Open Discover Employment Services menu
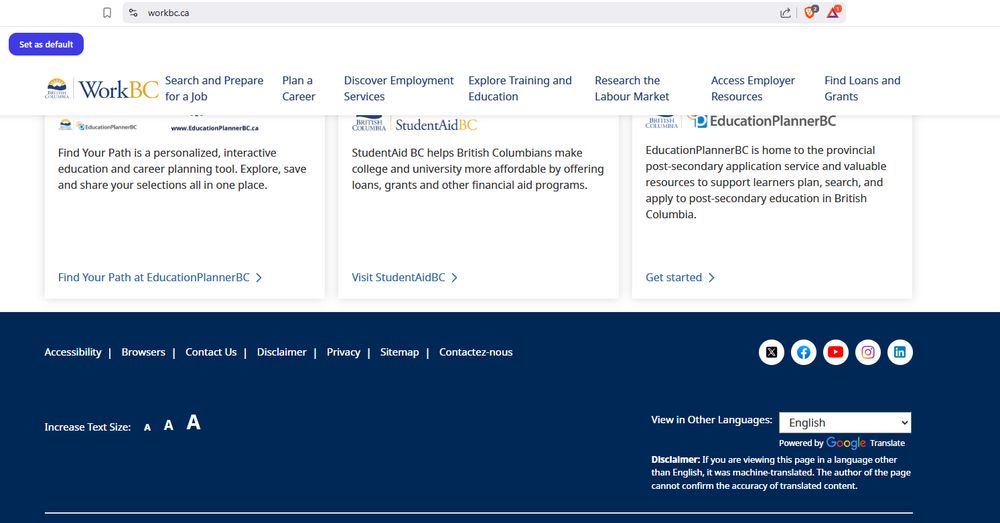1000x523 pixels. pyautogui.click(x=399, y=89)
